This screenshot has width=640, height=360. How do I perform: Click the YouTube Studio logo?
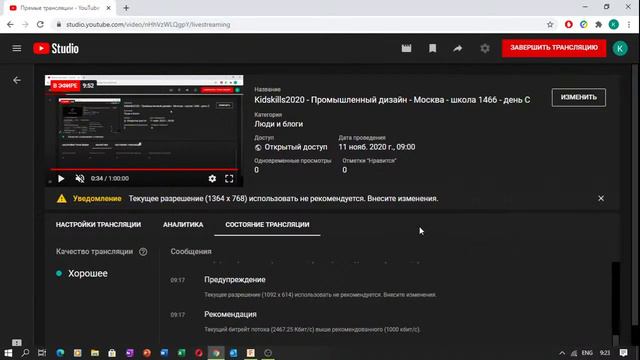[x=56, y=49]
